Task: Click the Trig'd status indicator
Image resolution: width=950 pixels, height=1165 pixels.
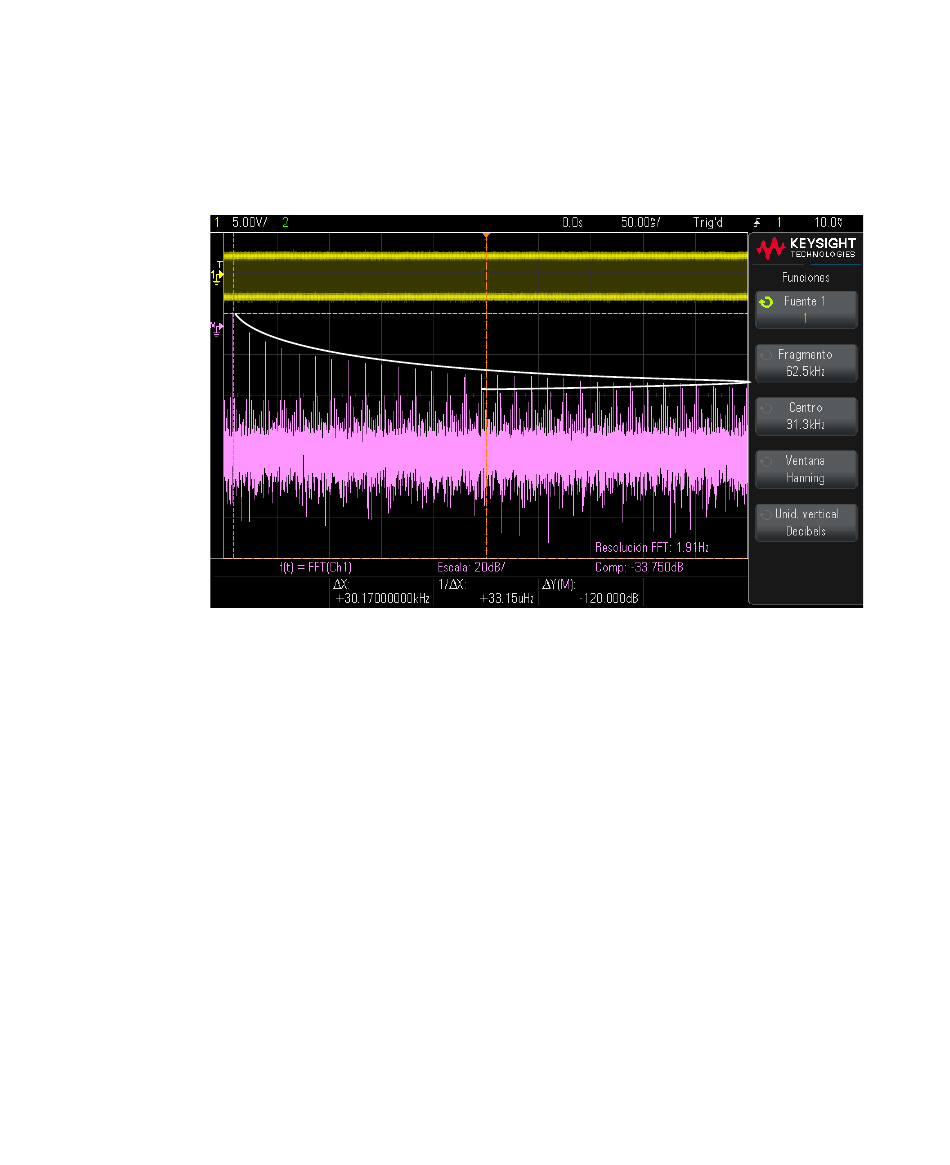Action: (x=708, y=222)
